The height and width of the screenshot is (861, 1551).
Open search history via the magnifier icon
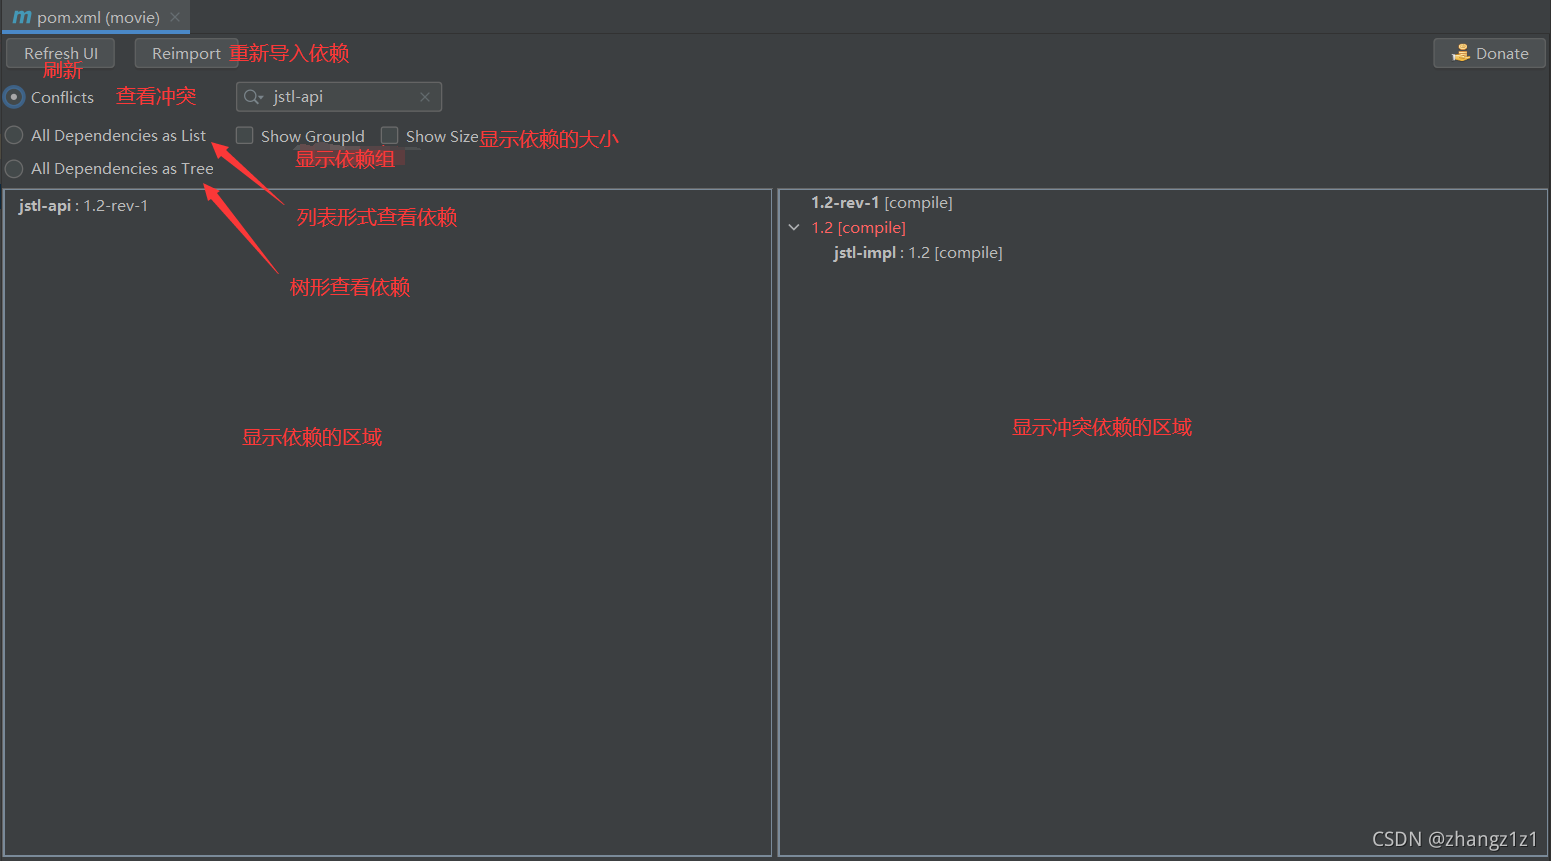(x=253, y=97)
